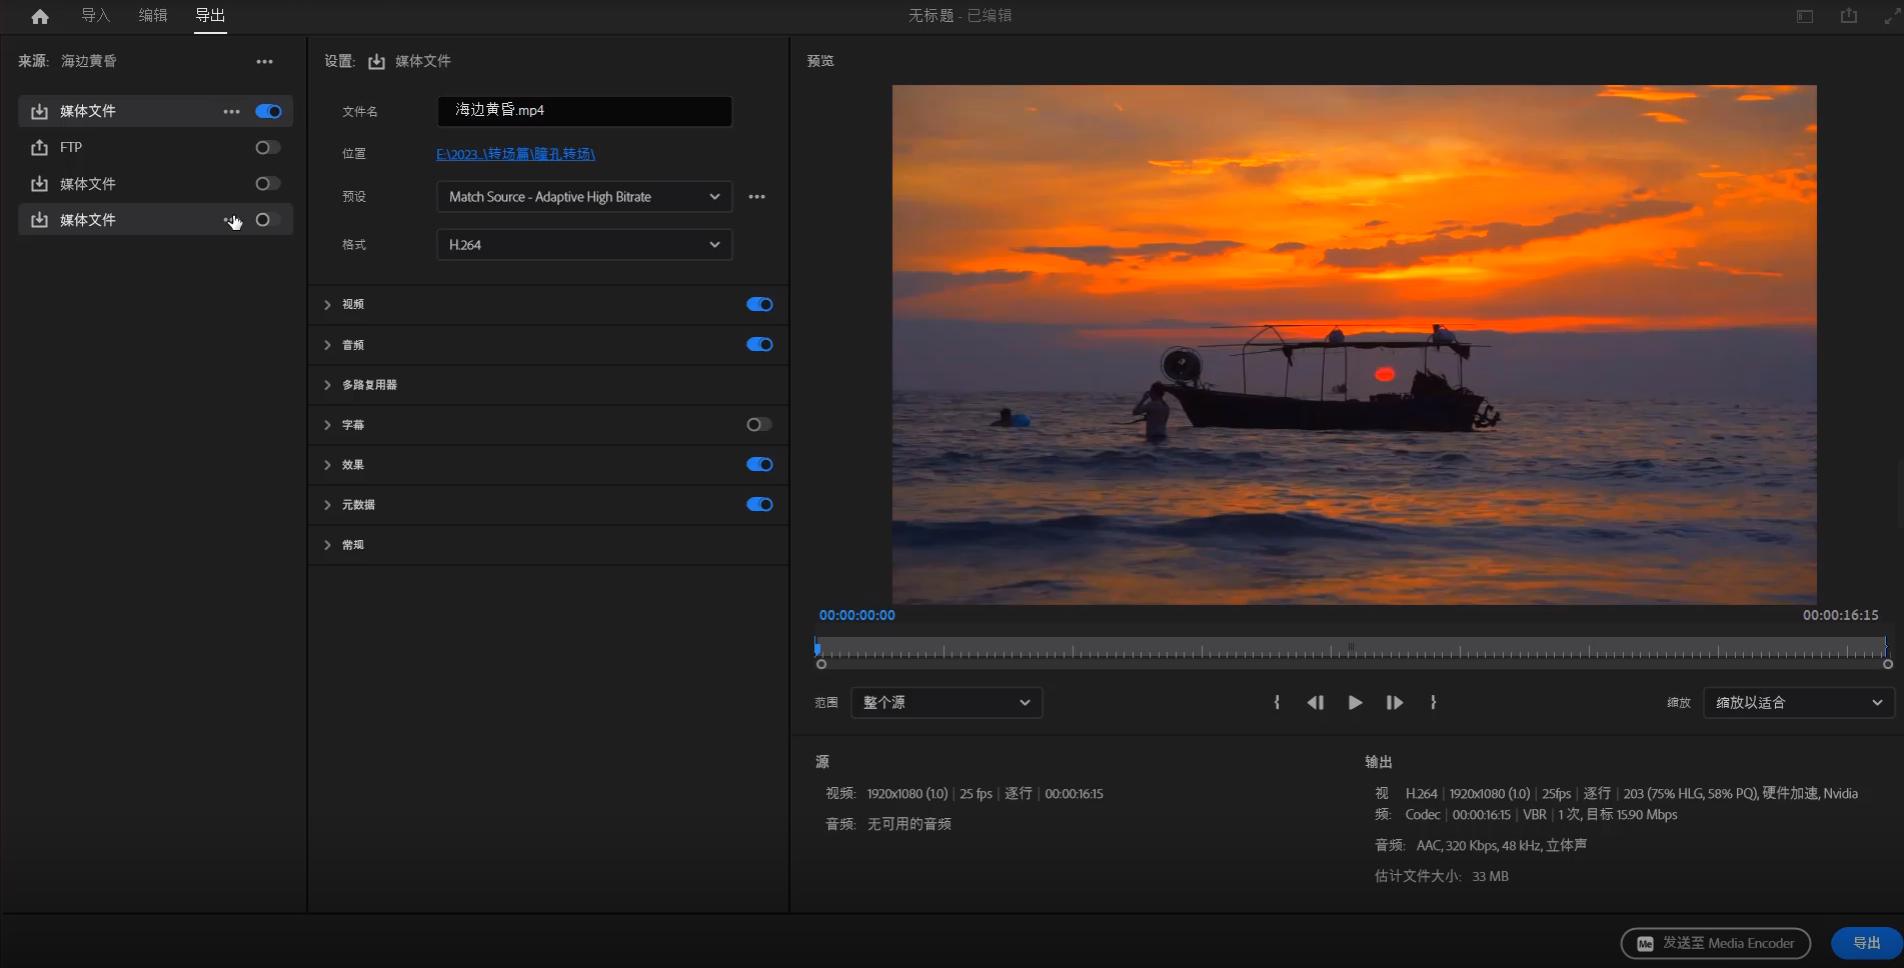Viewport: 1904px width, 968px height.
Task: Open preset options three-dot menu
Action: tap(757, 197)
